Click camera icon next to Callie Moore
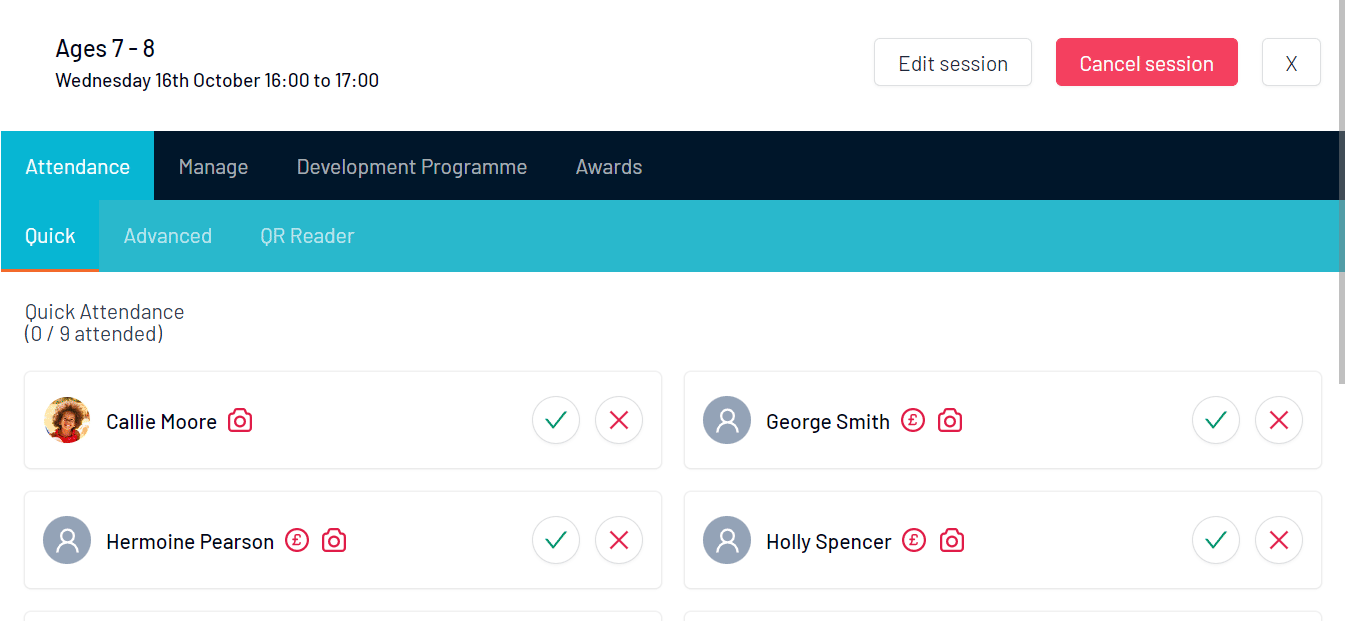Viewport: 1345px width, 621px height. click(240, 421)
